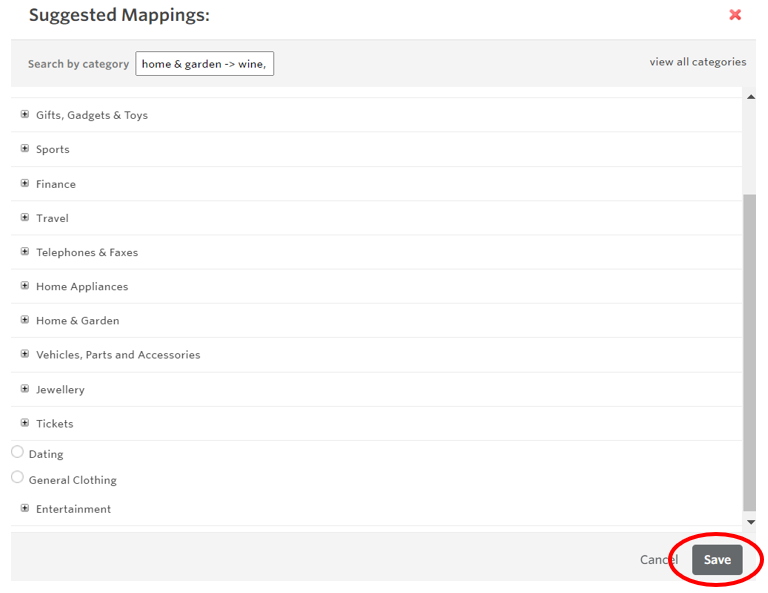Select the Dating radio button
768x593 pixels.
(17, 452)
